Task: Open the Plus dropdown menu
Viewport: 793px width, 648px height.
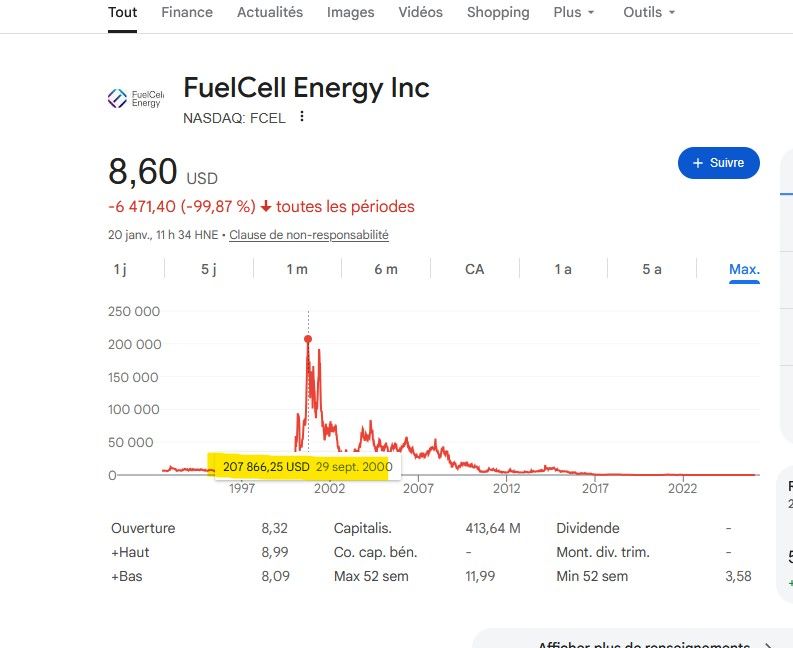Action: [x=574, y=12]
